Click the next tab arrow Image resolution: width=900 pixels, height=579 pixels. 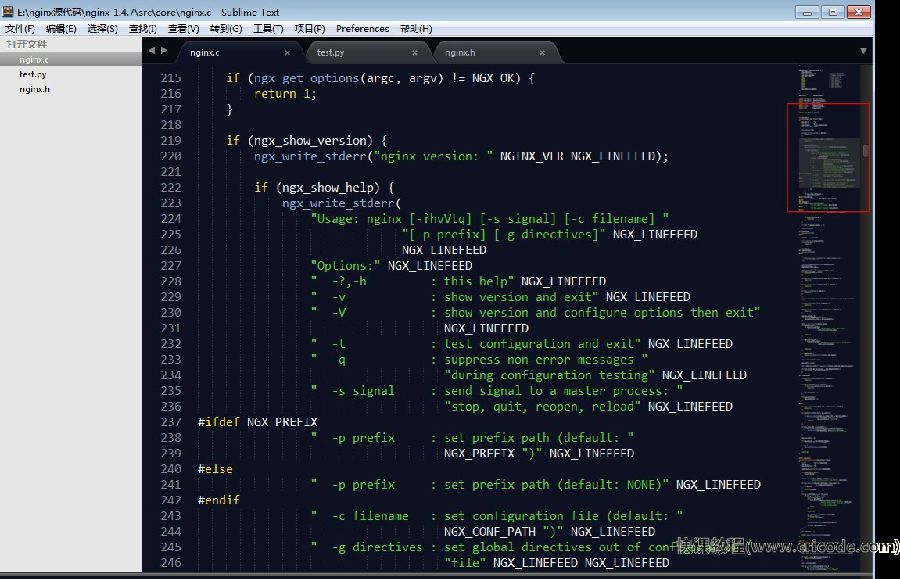[x=164, y=50]
